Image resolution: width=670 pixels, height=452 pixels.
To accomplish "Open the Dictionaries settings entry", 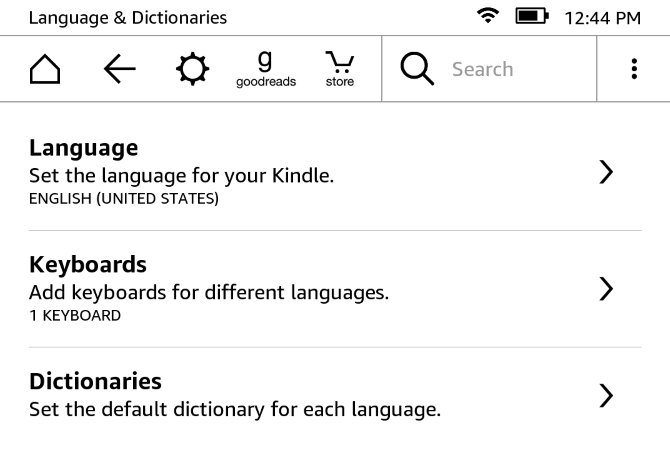I will [x=95, y=381].
